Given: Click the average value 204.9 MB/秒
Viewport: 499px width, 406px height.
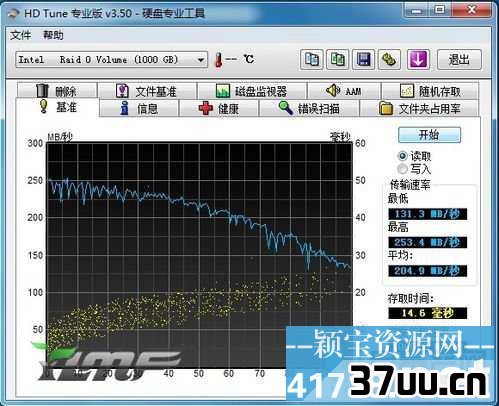Looking at the screenshot, I should coord(427,271).
